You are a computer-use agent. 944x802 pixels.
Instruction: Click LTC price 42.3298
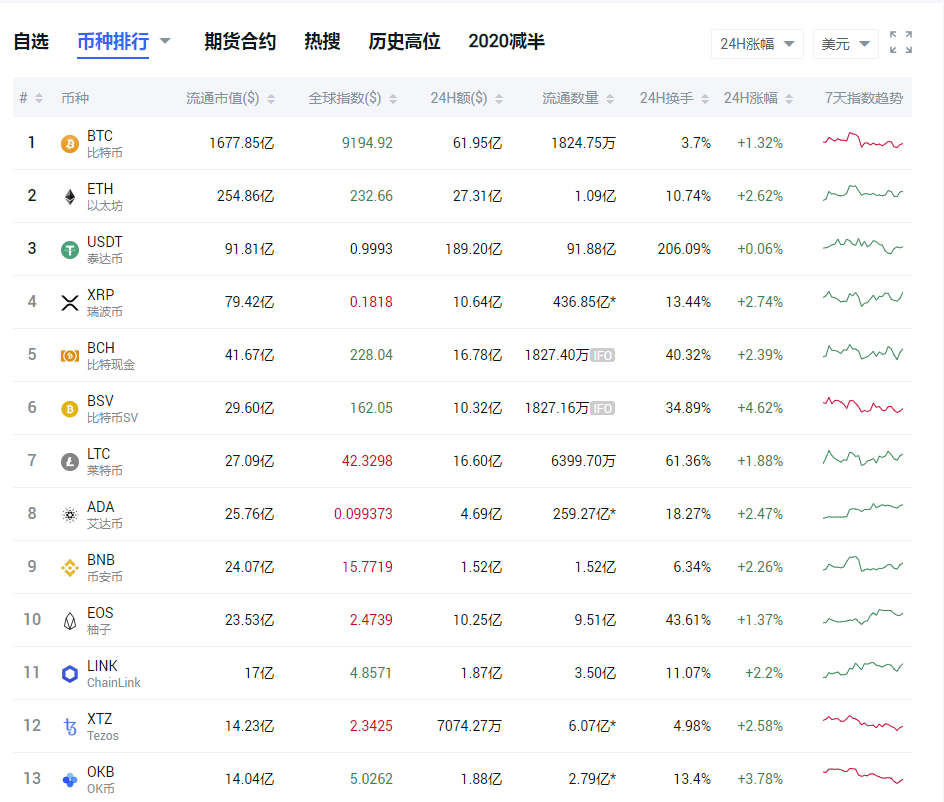pyautogui.click(x=367, y=461)
